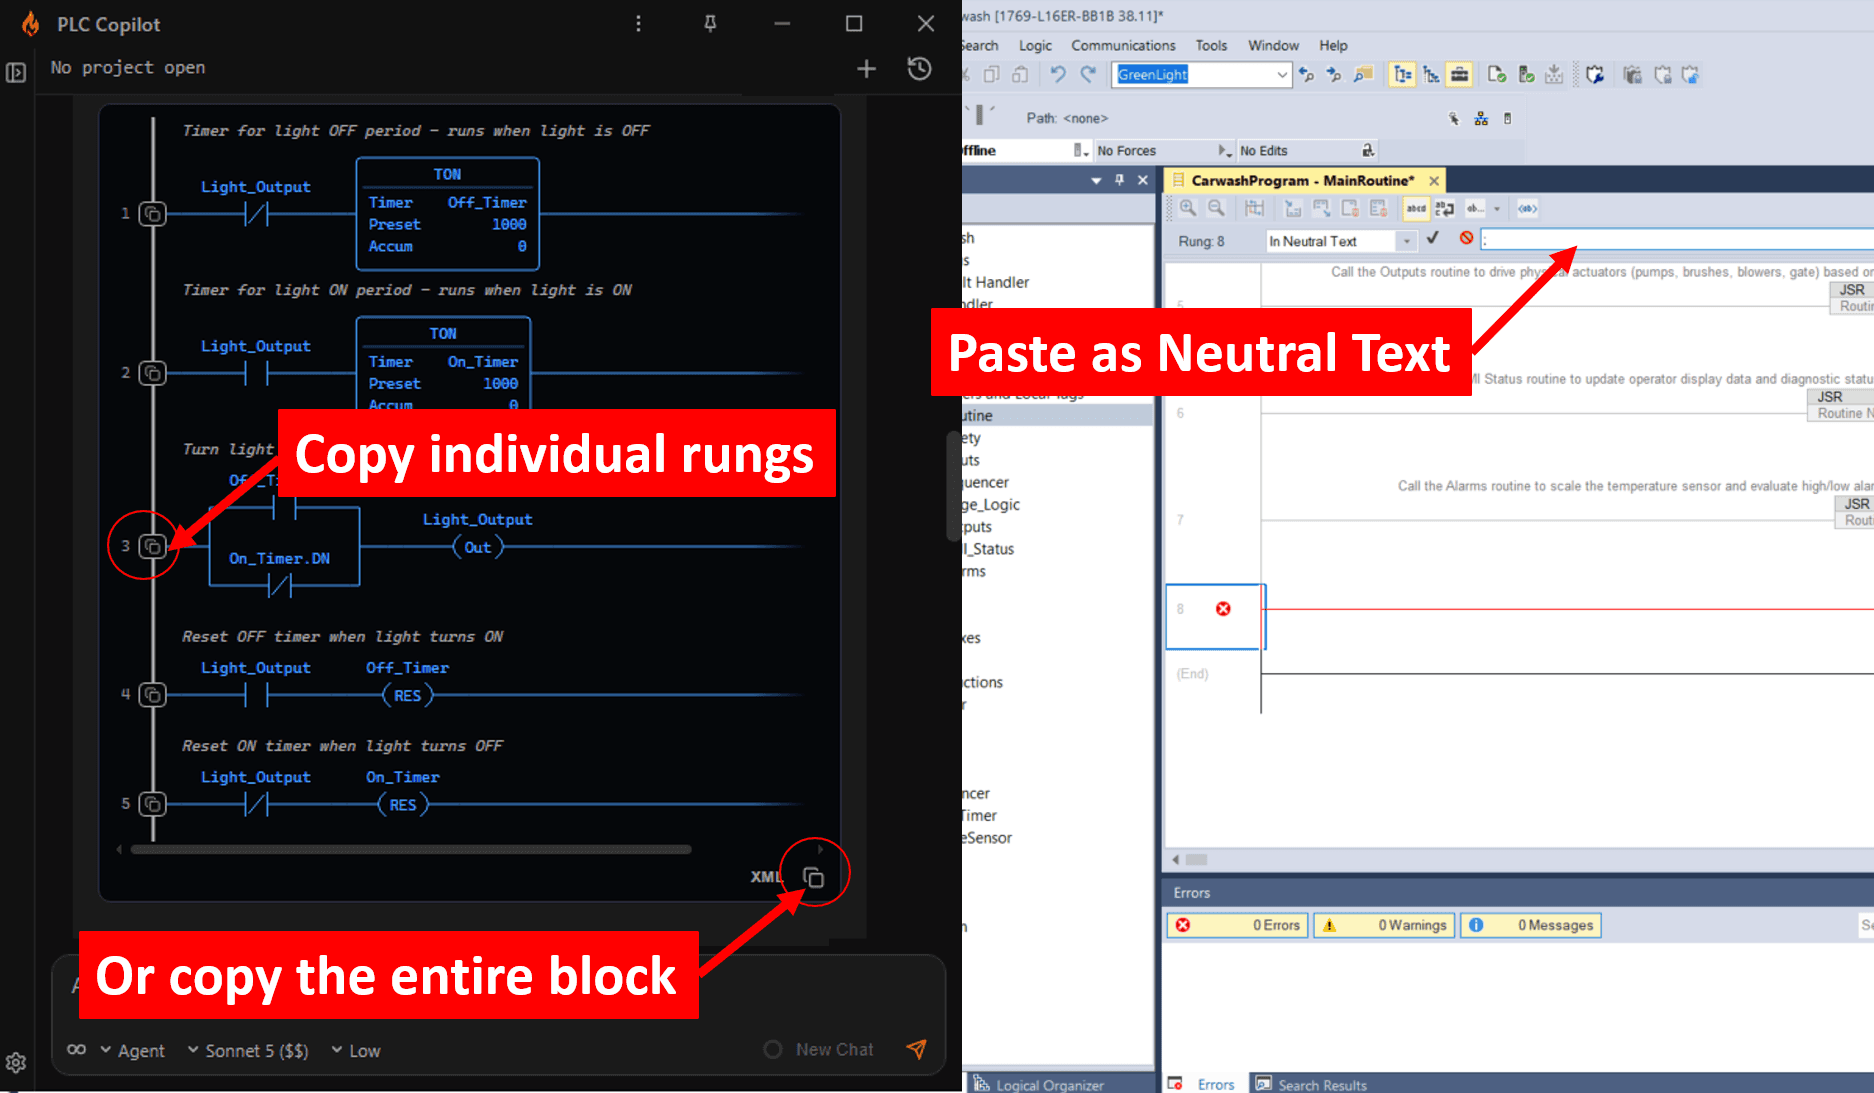Select Alarms in the organizer tree
The width and height of the screenshot is (1874, 1093).
(974, 571)
